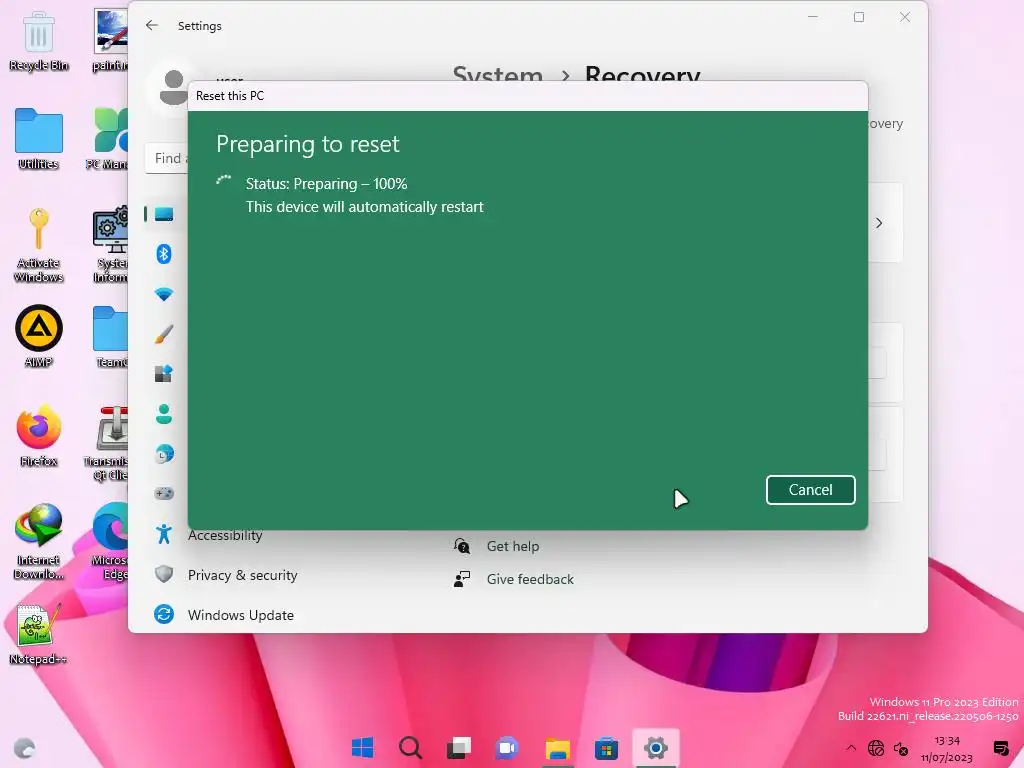Open clock and date 13:34
Image resolution: width=1024 pixels, height=768 pixels.
coord(947,748)
